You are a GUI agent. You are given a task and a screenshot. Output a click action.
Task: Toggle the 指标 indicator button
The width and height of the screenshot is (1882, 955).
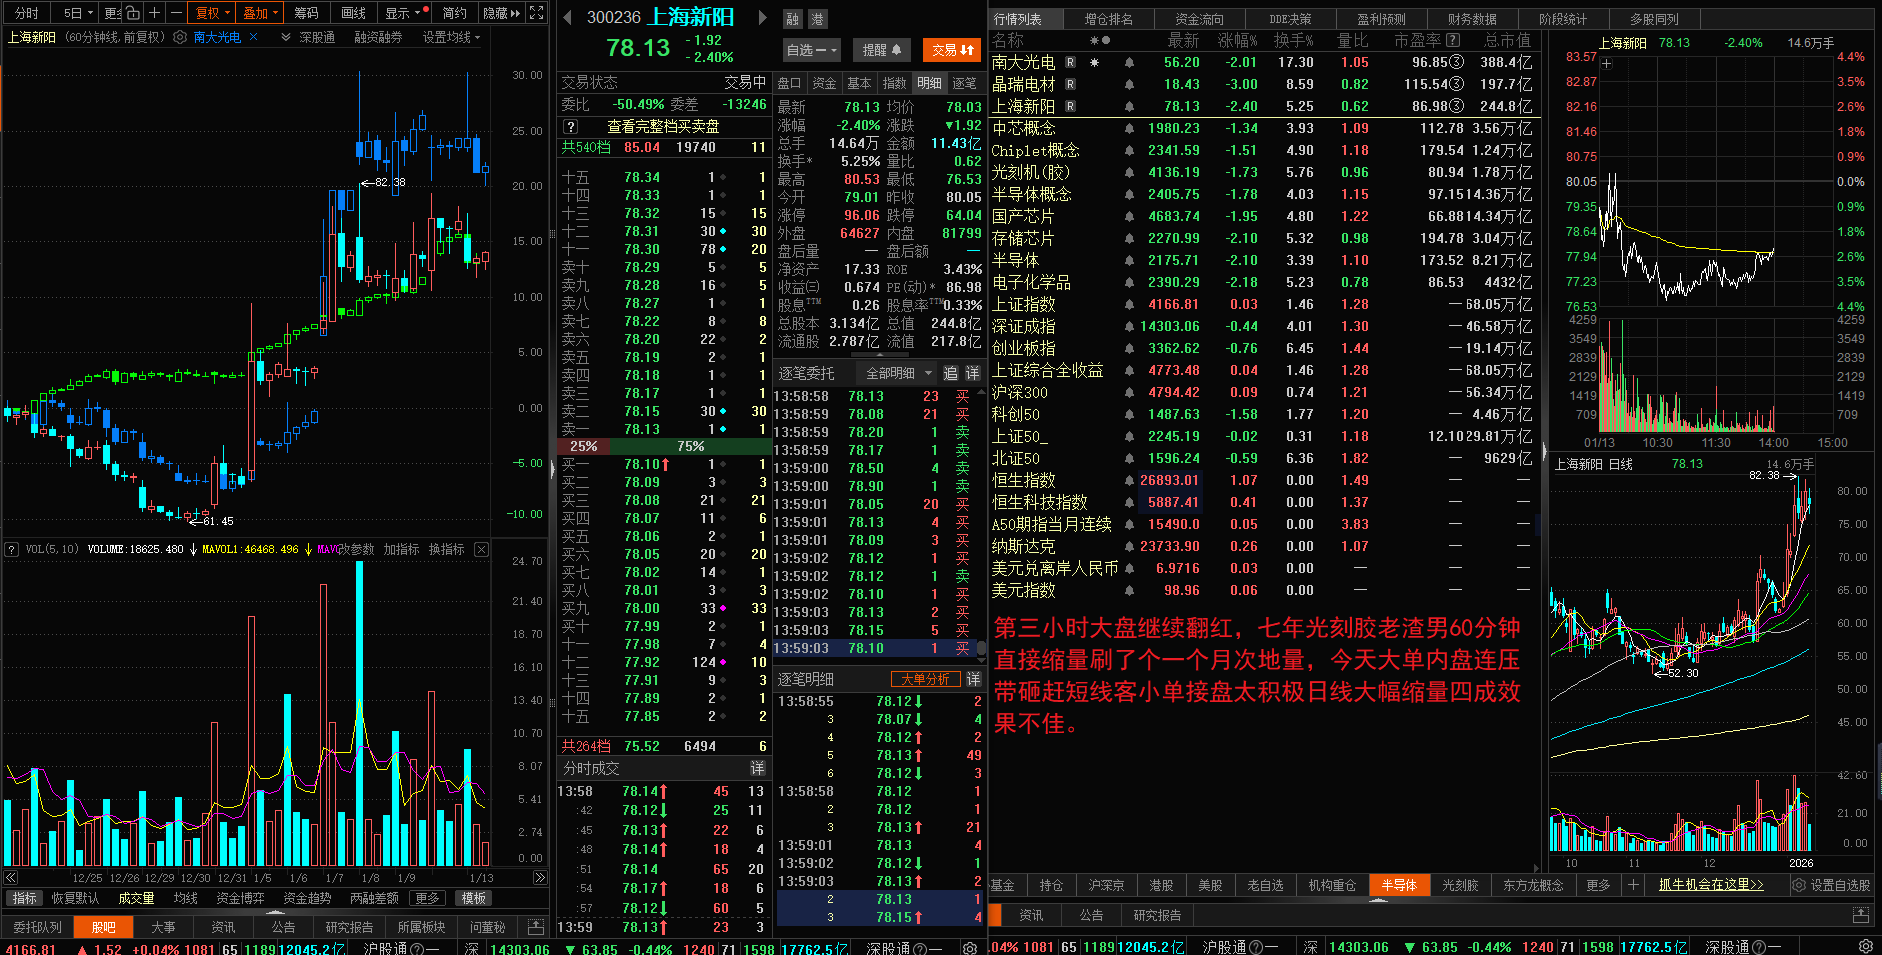tap(25, 898)
